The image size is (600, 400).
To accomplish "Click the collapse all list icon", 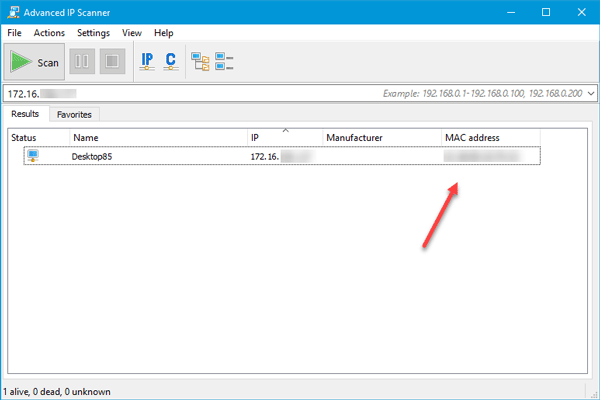I will pyautogui.click(x=224, y=62).
